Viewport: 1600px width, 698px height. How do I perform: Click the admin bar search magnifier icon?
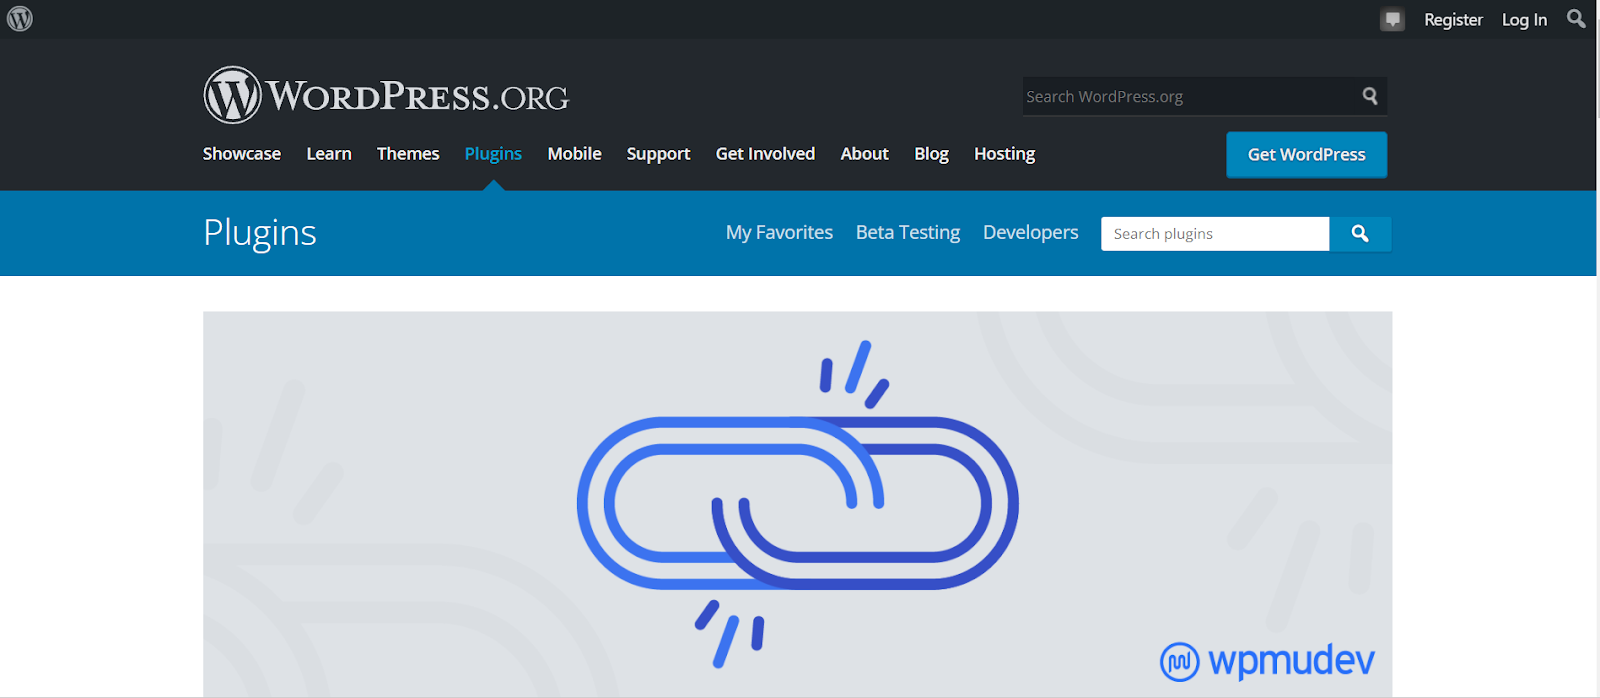pyautogui.click(x=1576, y=19)
